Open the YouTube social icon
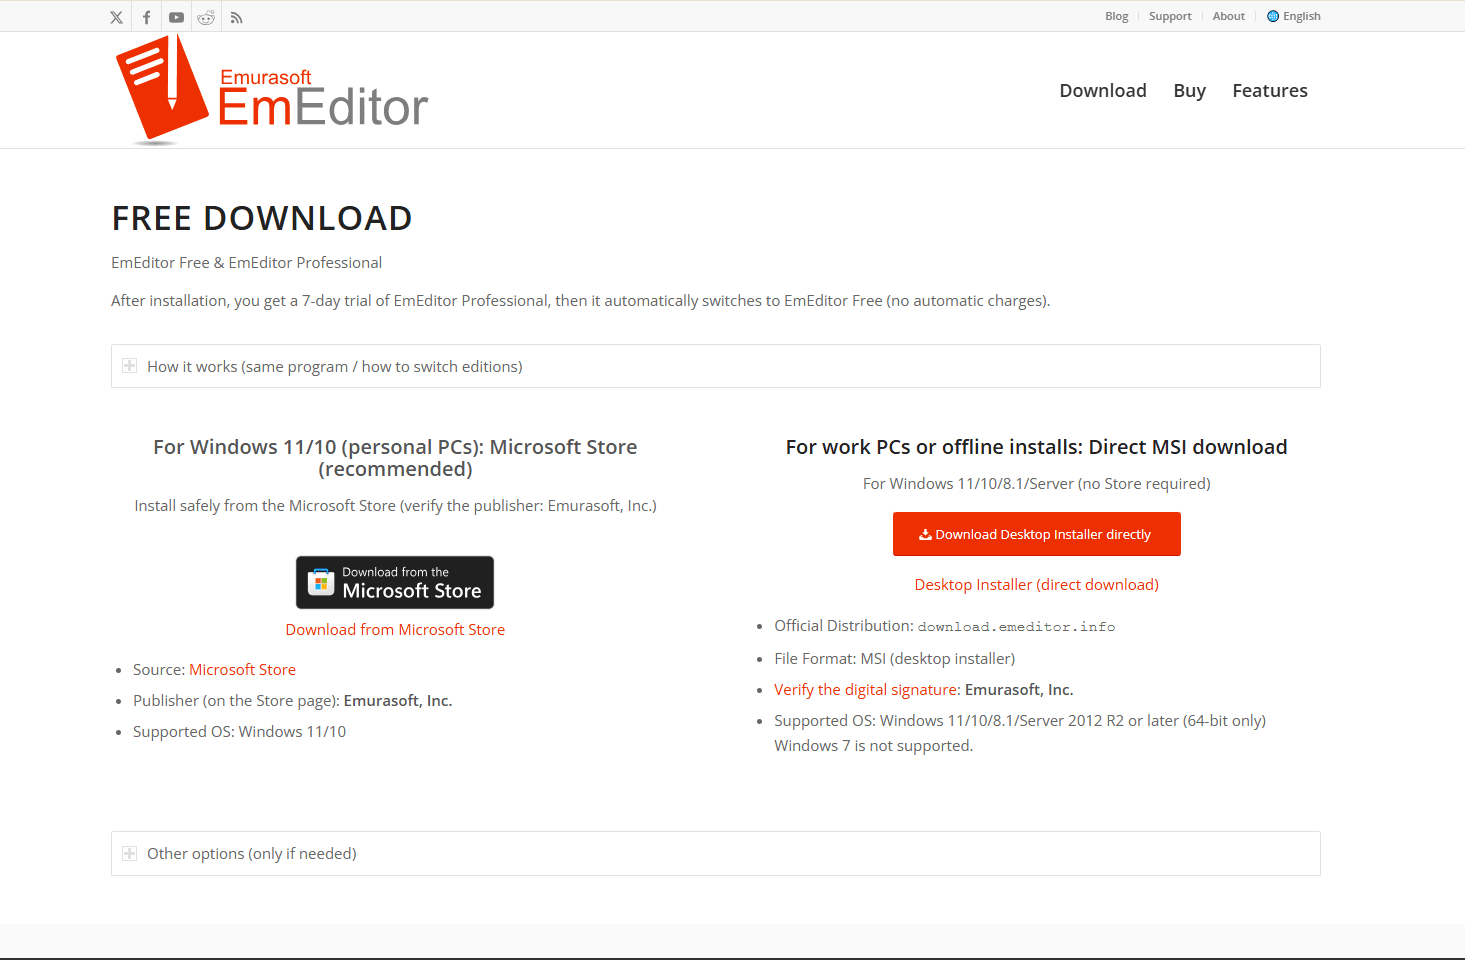This screenshot has width=1465, height=960. click(x=176, y=17)
